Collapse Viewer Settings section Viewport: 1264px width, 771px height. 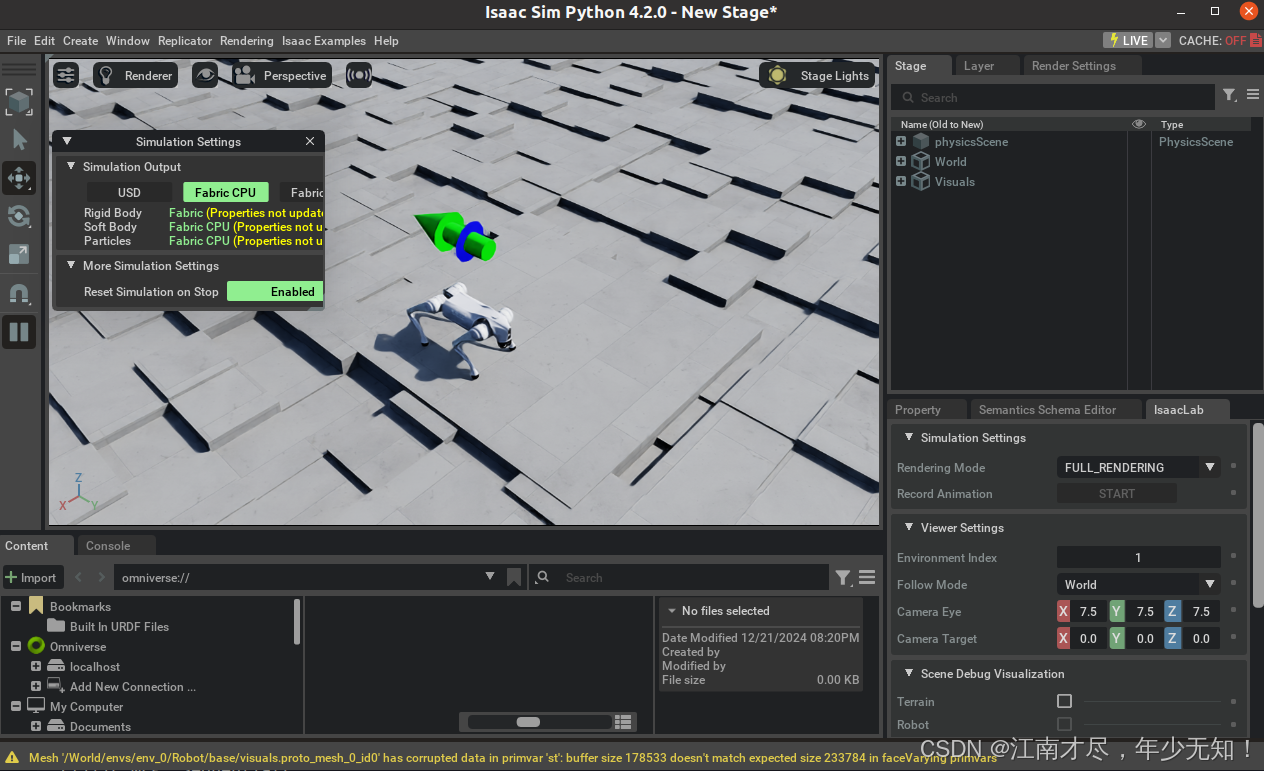click(x=909, y=527)
